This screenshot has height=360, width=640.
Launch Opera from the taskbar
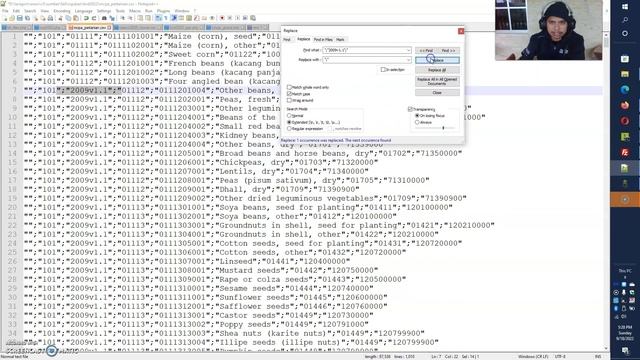625,121
